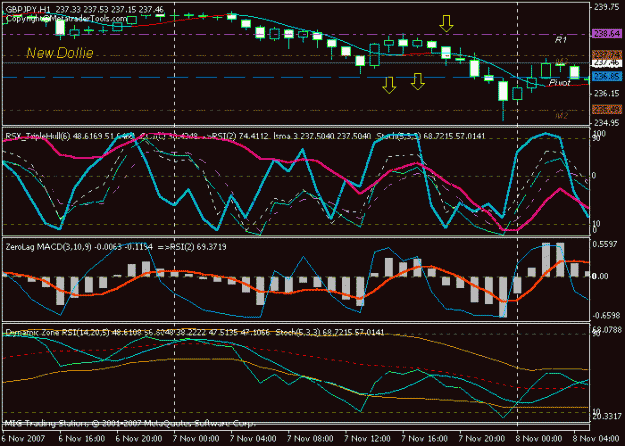Click the 20.3317 RSI scale value

(607, 417)
